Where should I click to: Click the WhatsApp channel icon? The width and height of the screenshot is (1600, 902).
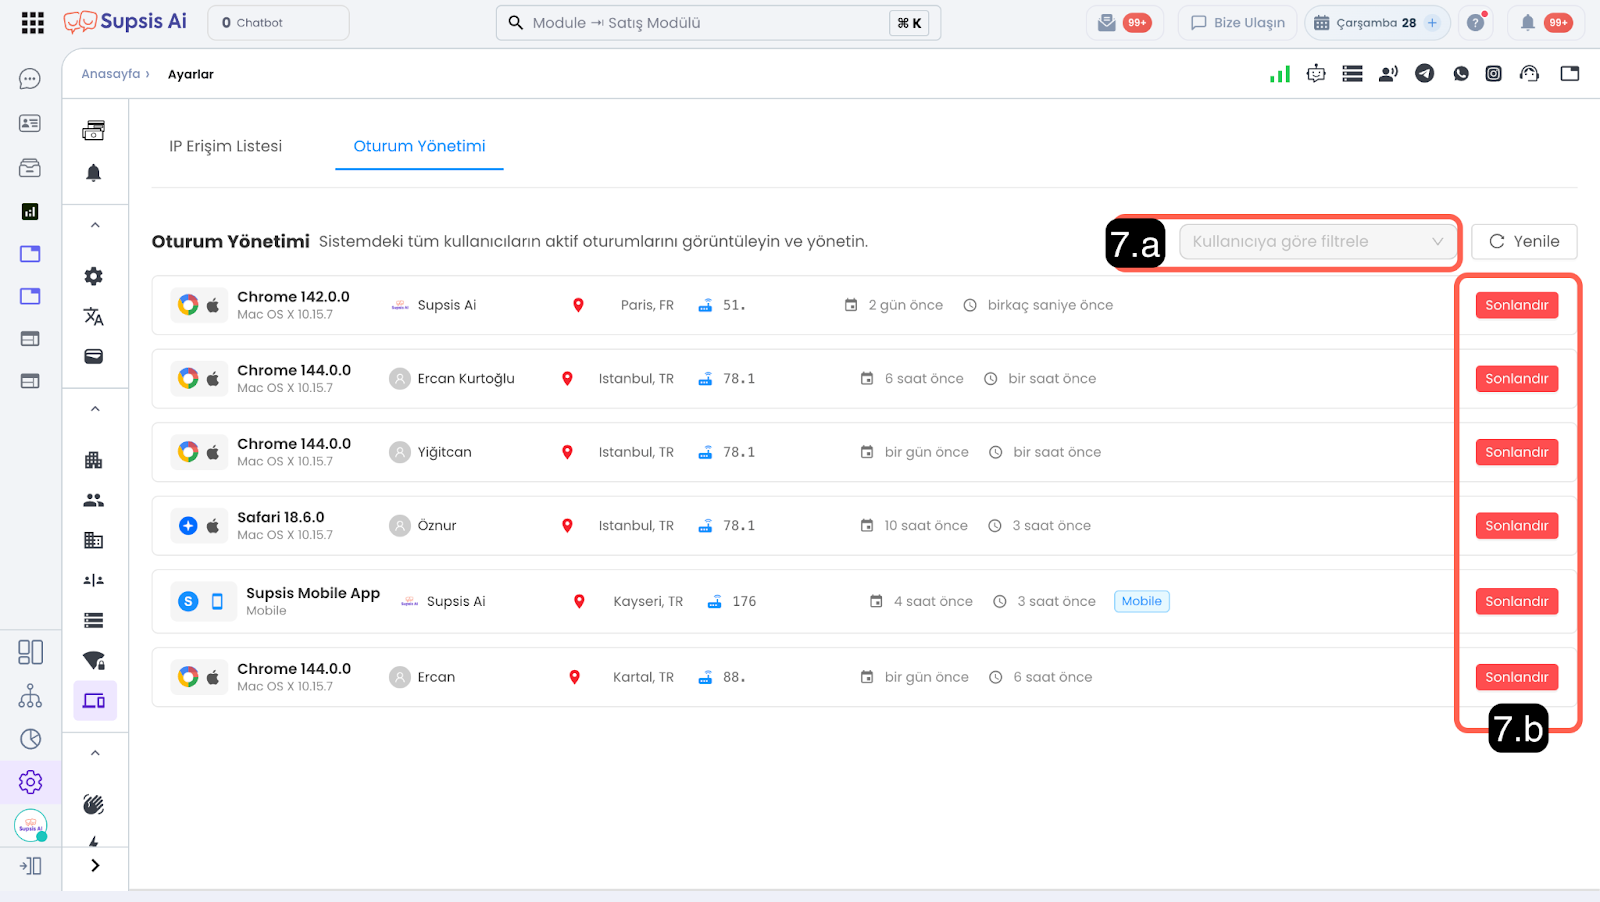pos(1461,73)
